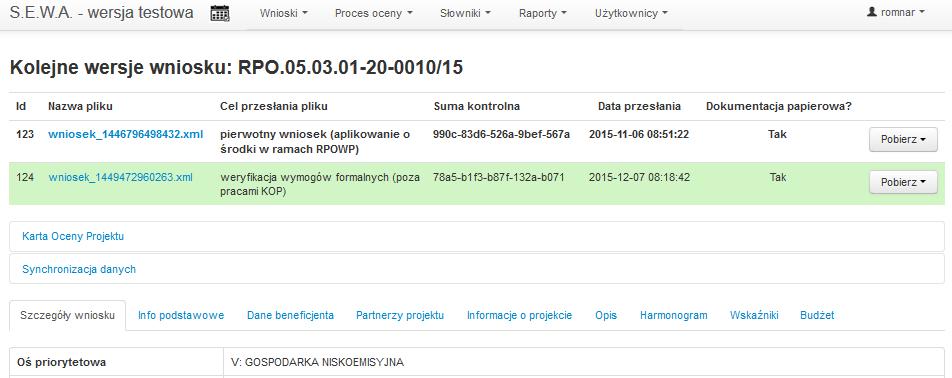Click the Suma kontrolna column header
The height and width of the screenshot is (378, 952).
click(x=477, y=106)
